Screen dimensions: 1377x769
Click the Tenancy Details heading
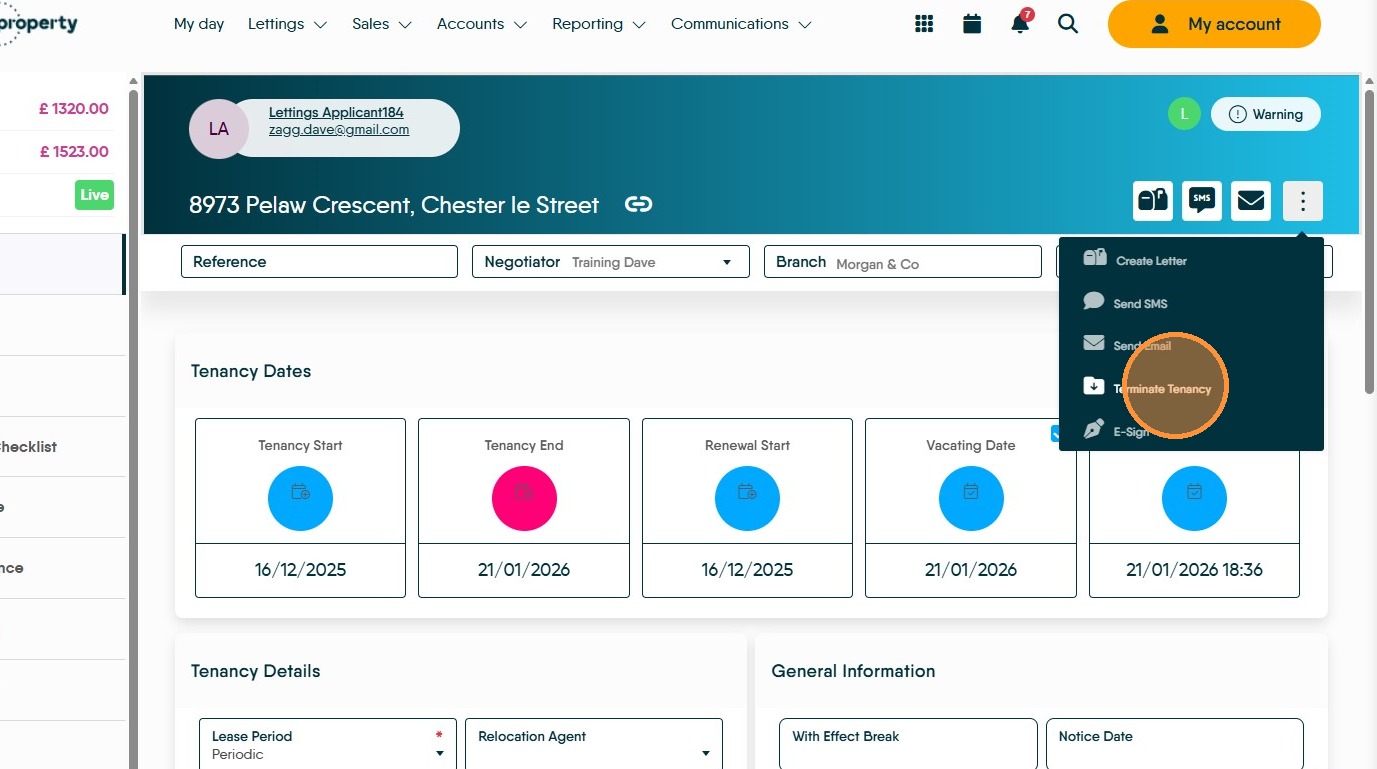(x=256, y=671)
